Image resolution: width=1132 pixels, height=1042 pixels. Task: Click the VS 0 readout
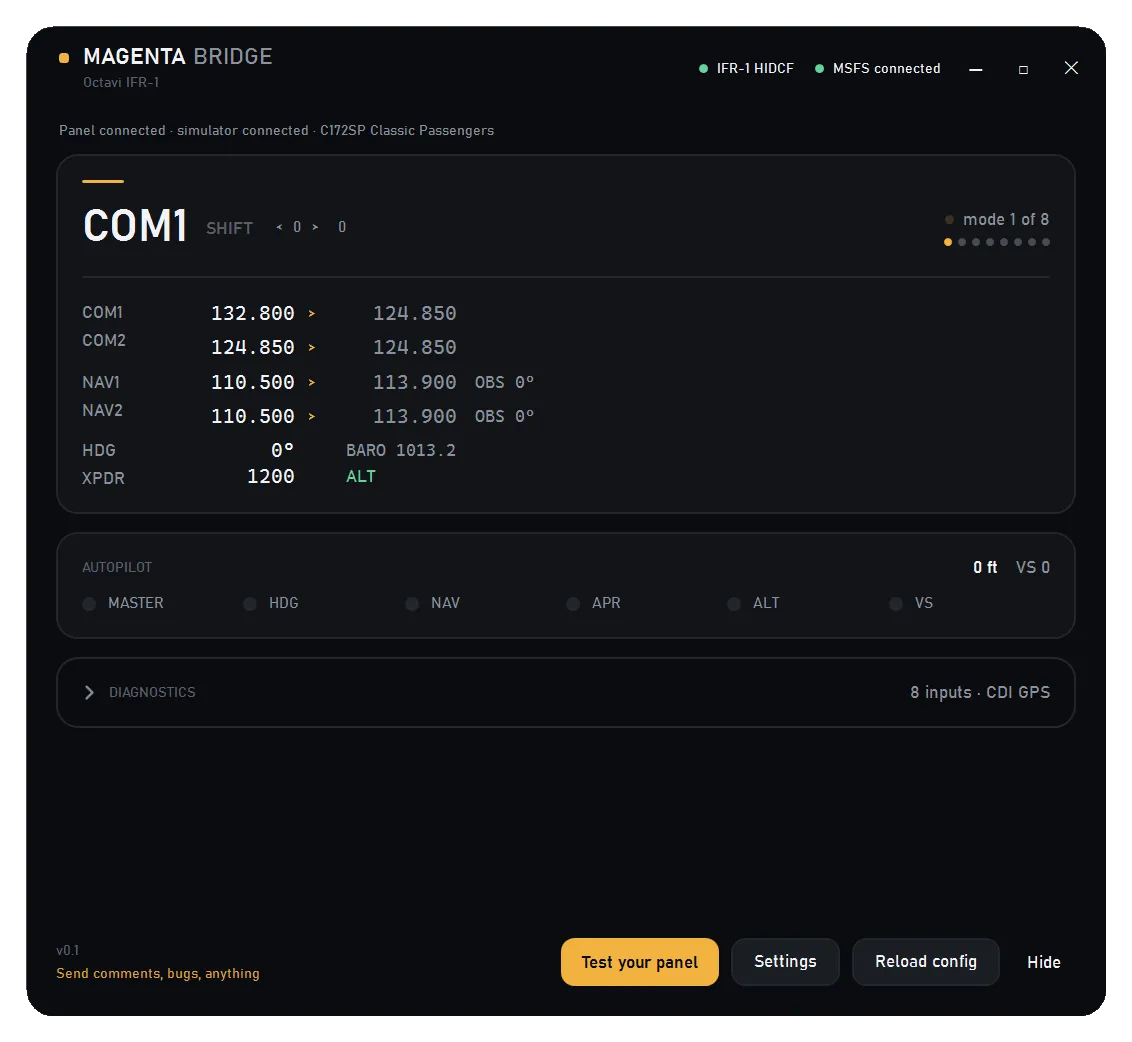[x=1033, y=568]
